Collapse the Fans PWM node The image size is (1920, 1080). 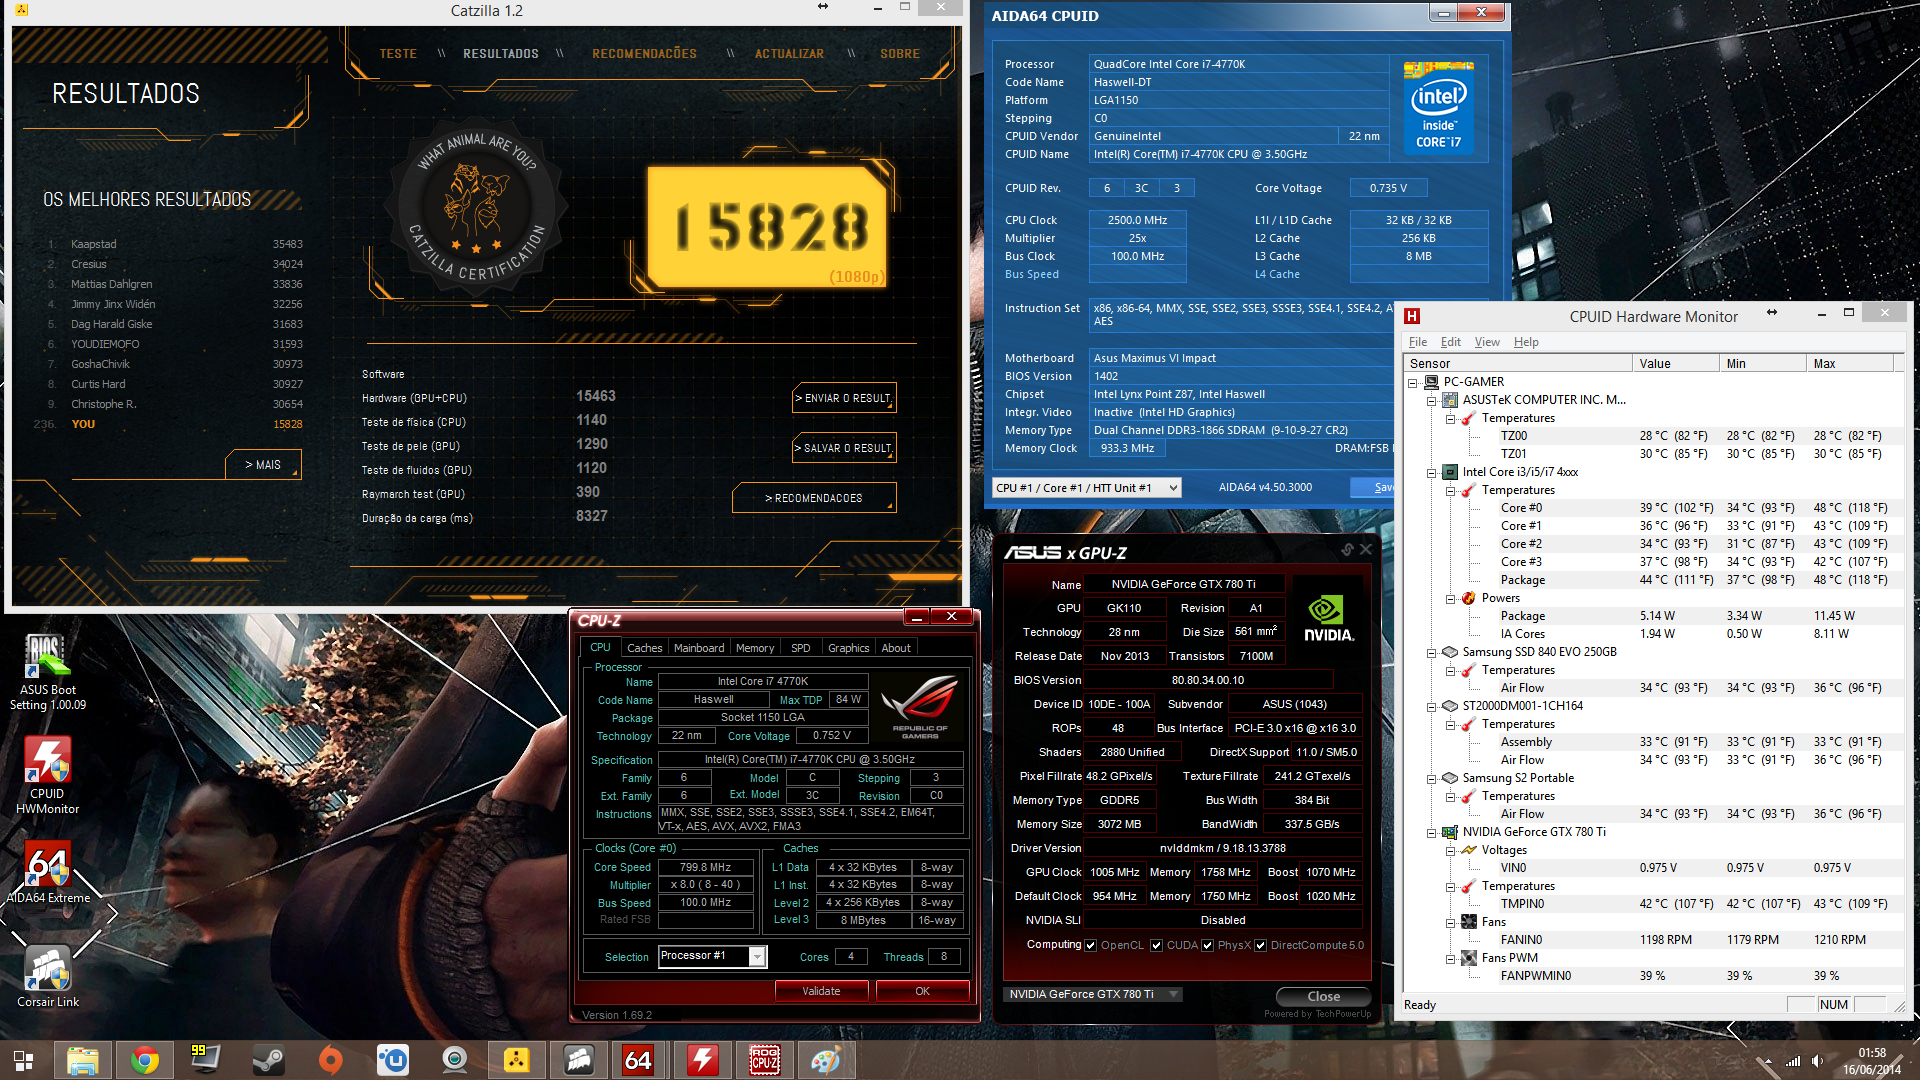[1450, 959]
